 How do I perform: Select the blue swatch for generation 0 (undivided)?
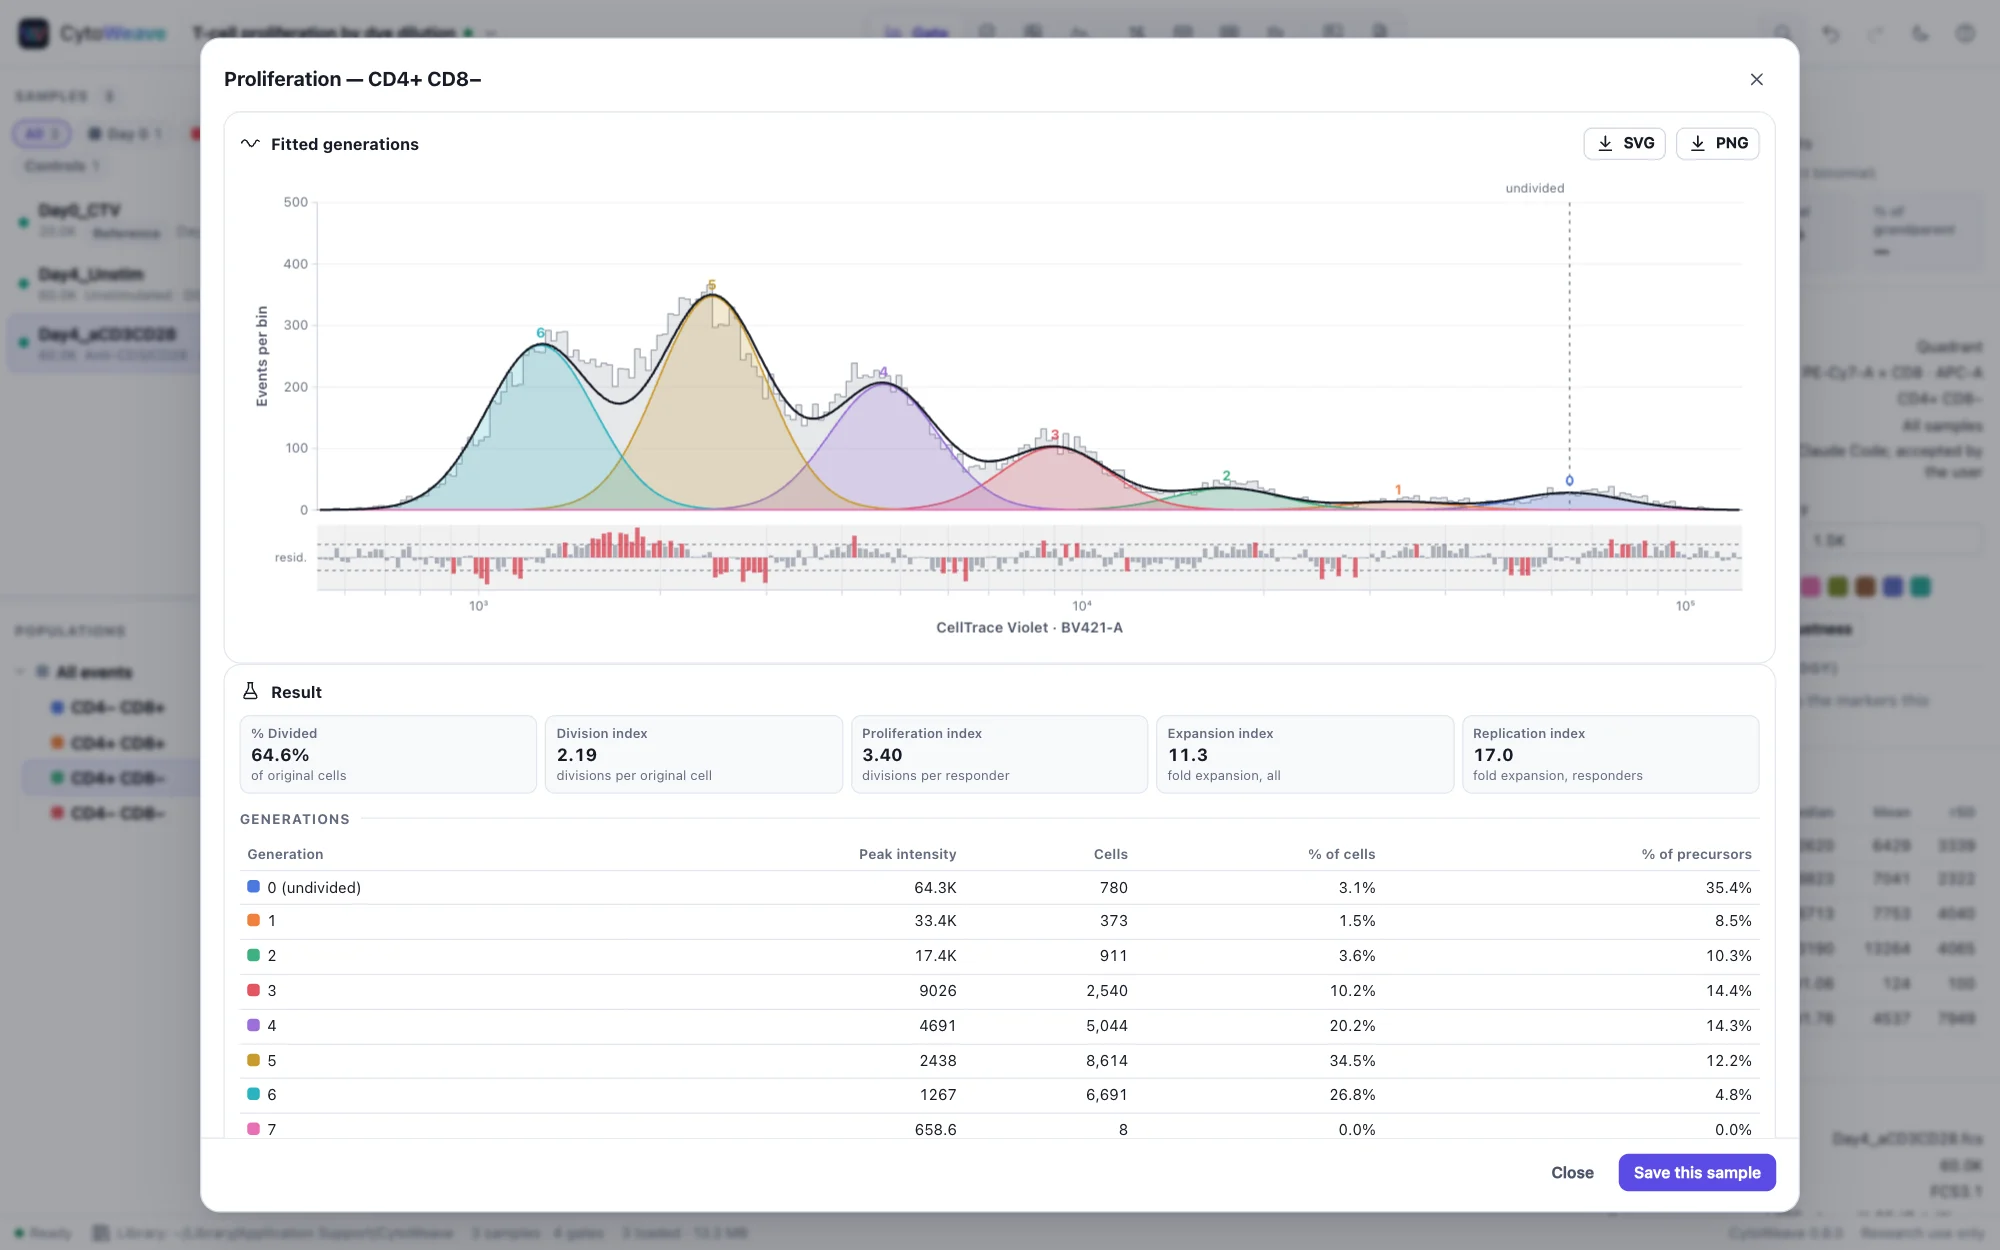254,887
